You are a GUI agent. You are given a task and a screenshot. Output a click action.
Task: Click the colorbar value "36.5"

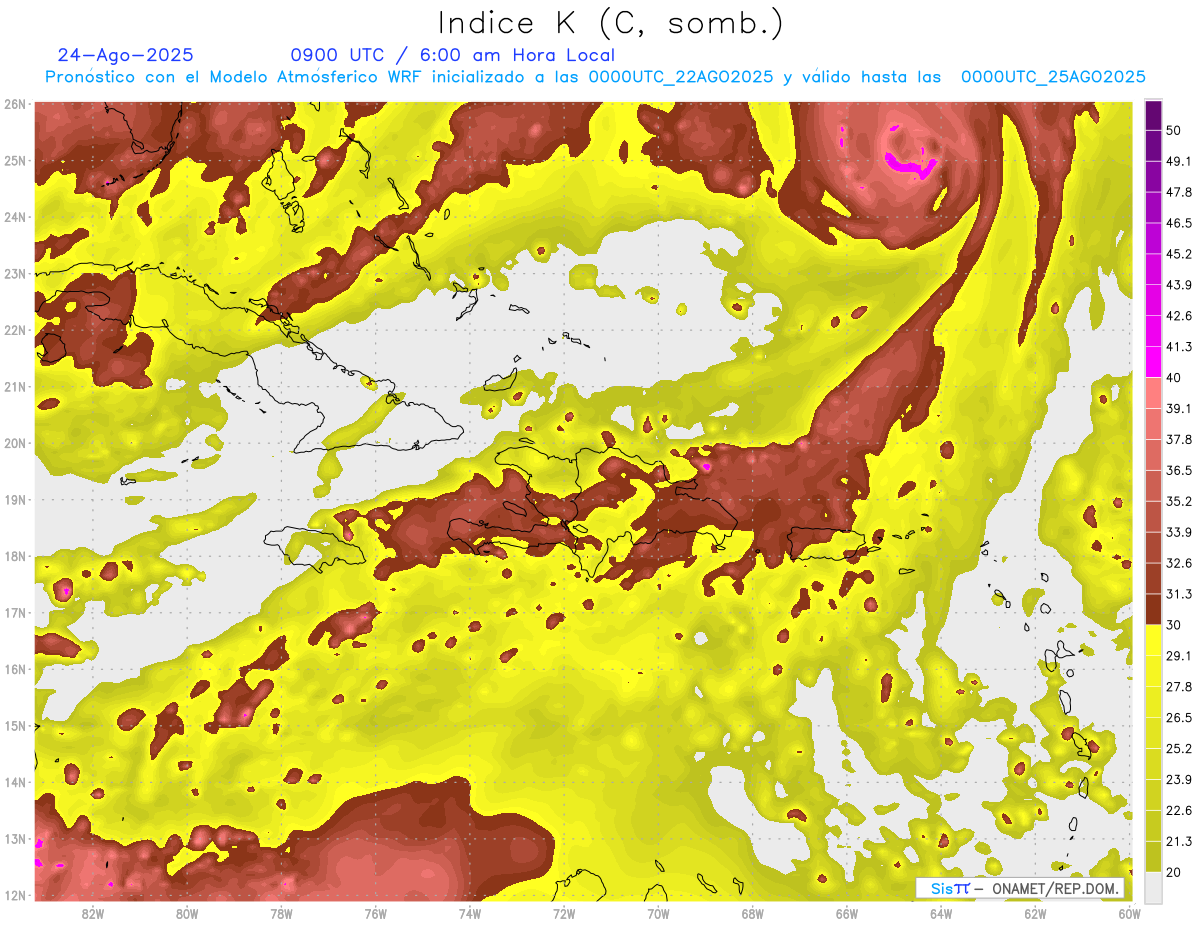[x=1179, y=470]
